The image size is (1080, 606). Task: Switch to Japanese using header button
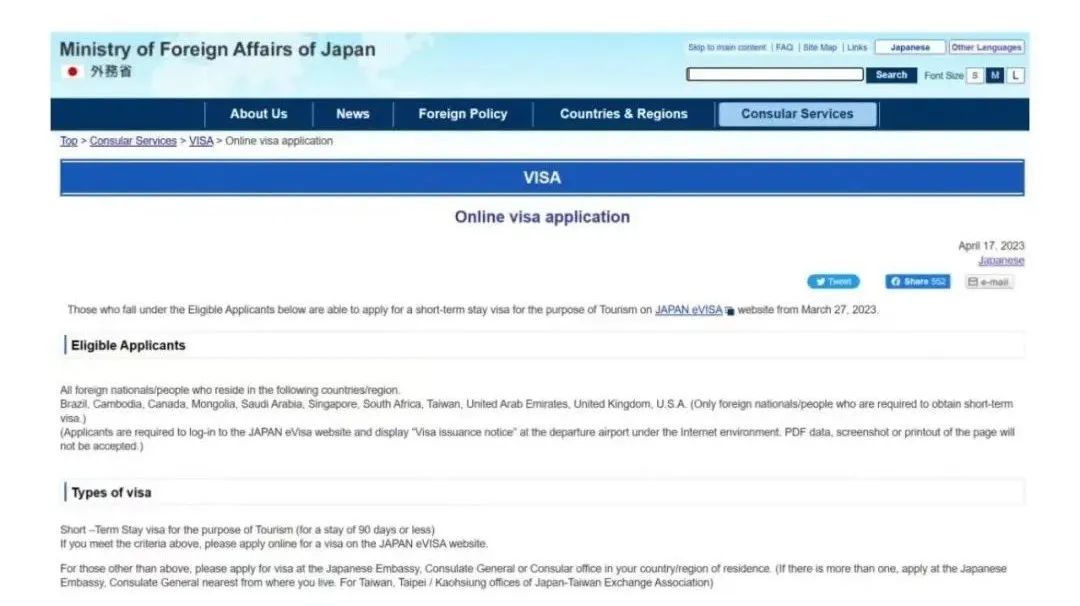(x=909, y=47)
